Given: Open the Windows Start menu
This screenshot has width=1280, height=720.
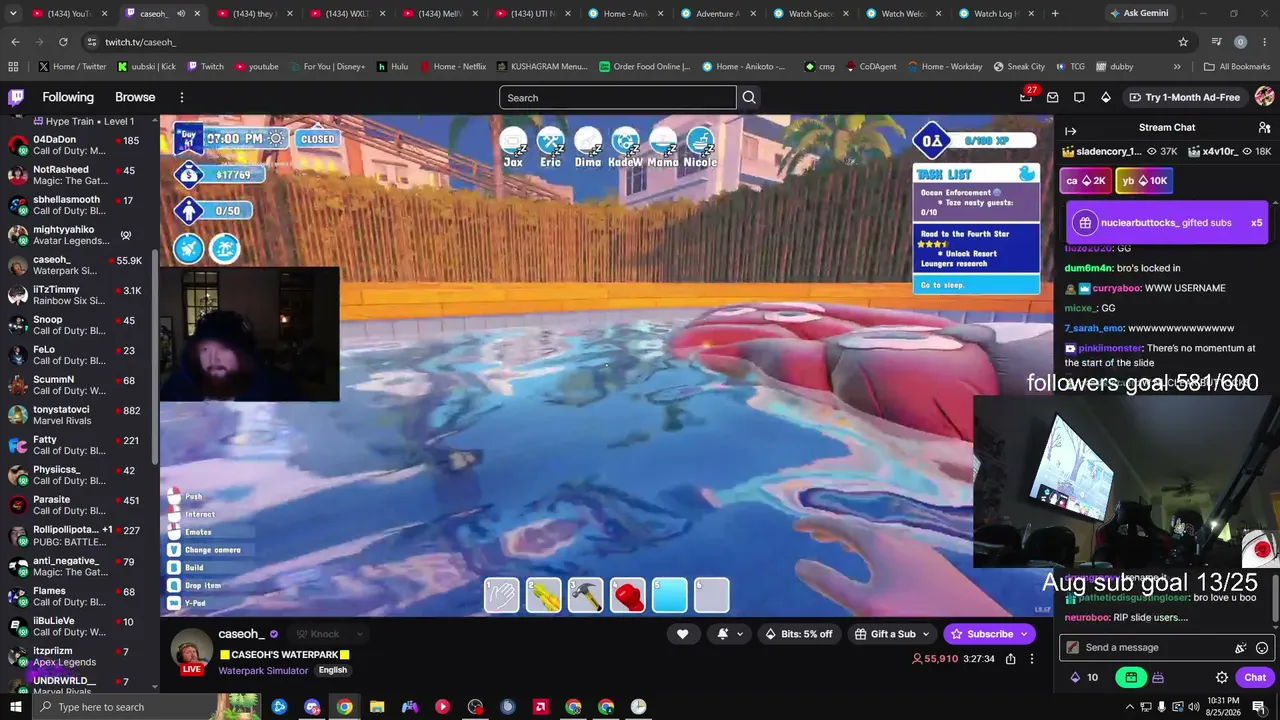Looking at the screenshot, I should tap(15, 707).
